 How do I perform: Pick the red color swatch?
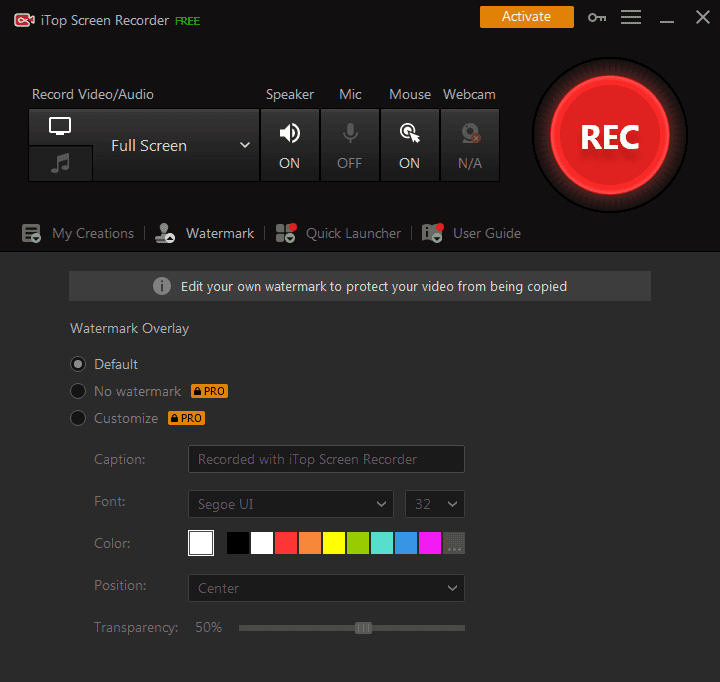pyautogui.click(x=286, y=543)
